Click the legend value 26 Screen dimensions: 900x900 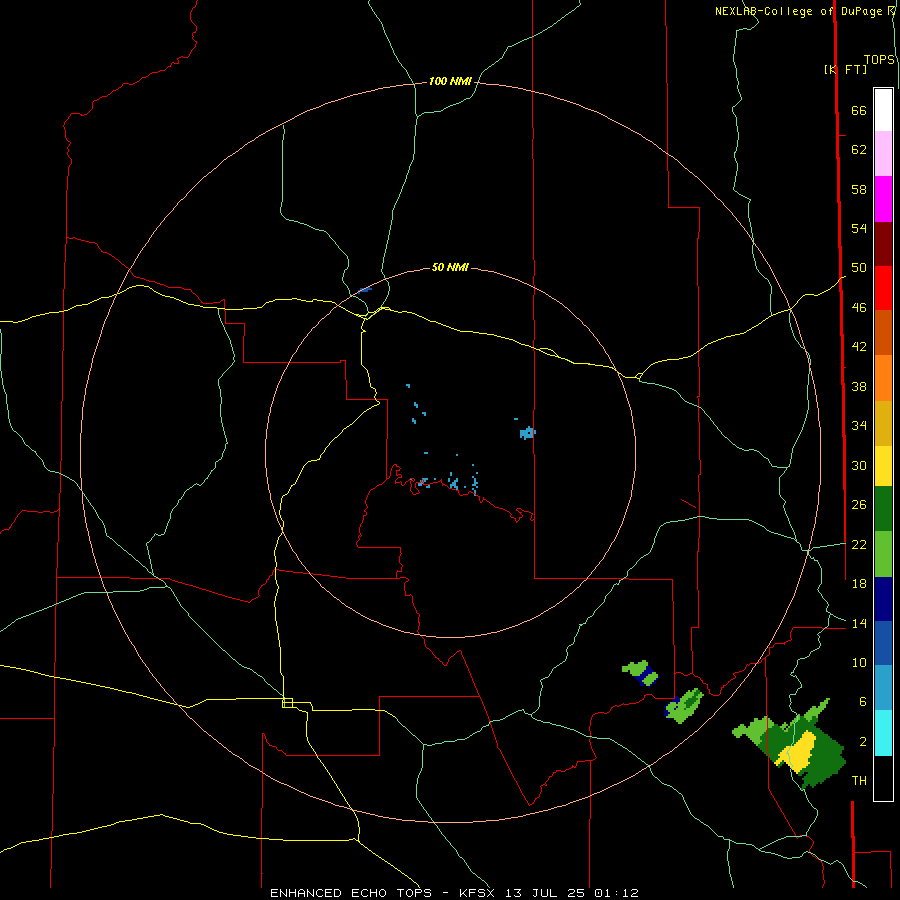click(x=859, y=505)
